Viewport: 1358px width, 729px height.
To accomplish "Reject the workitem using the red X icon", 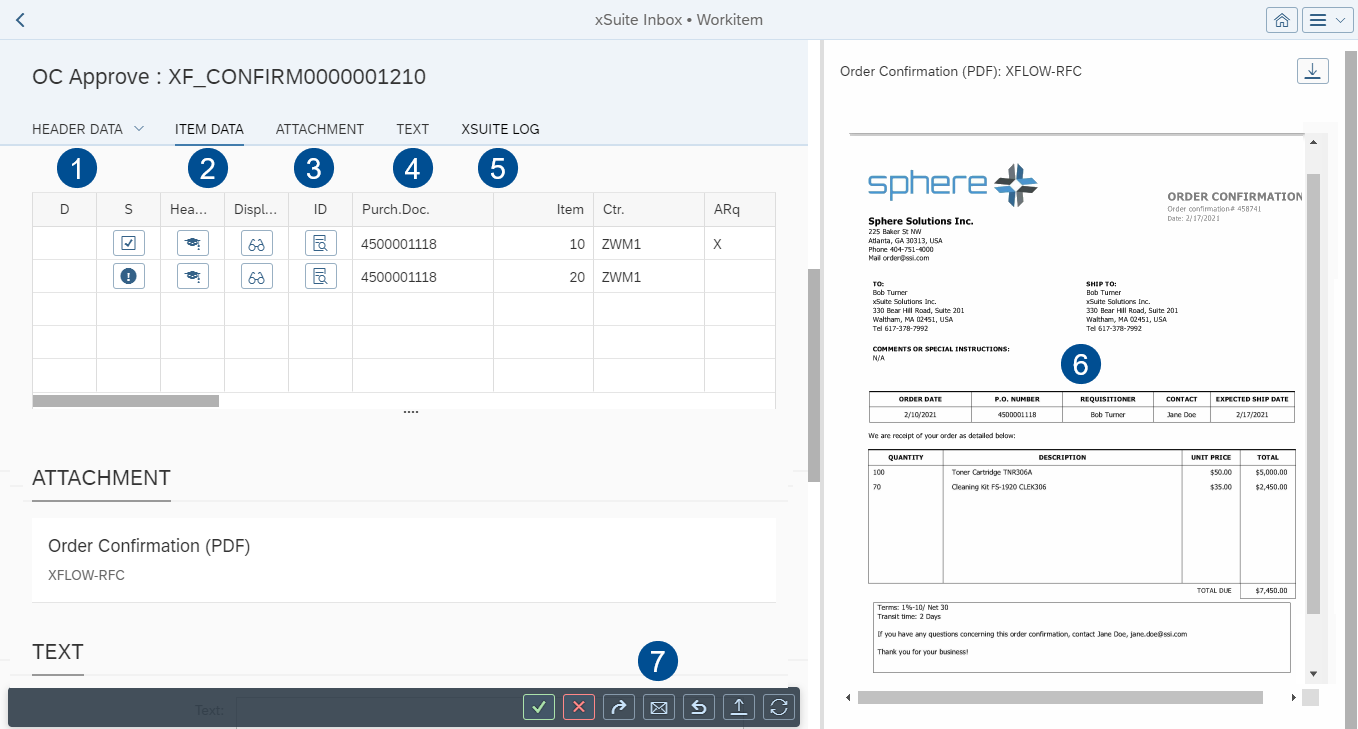I will [579, 706].
